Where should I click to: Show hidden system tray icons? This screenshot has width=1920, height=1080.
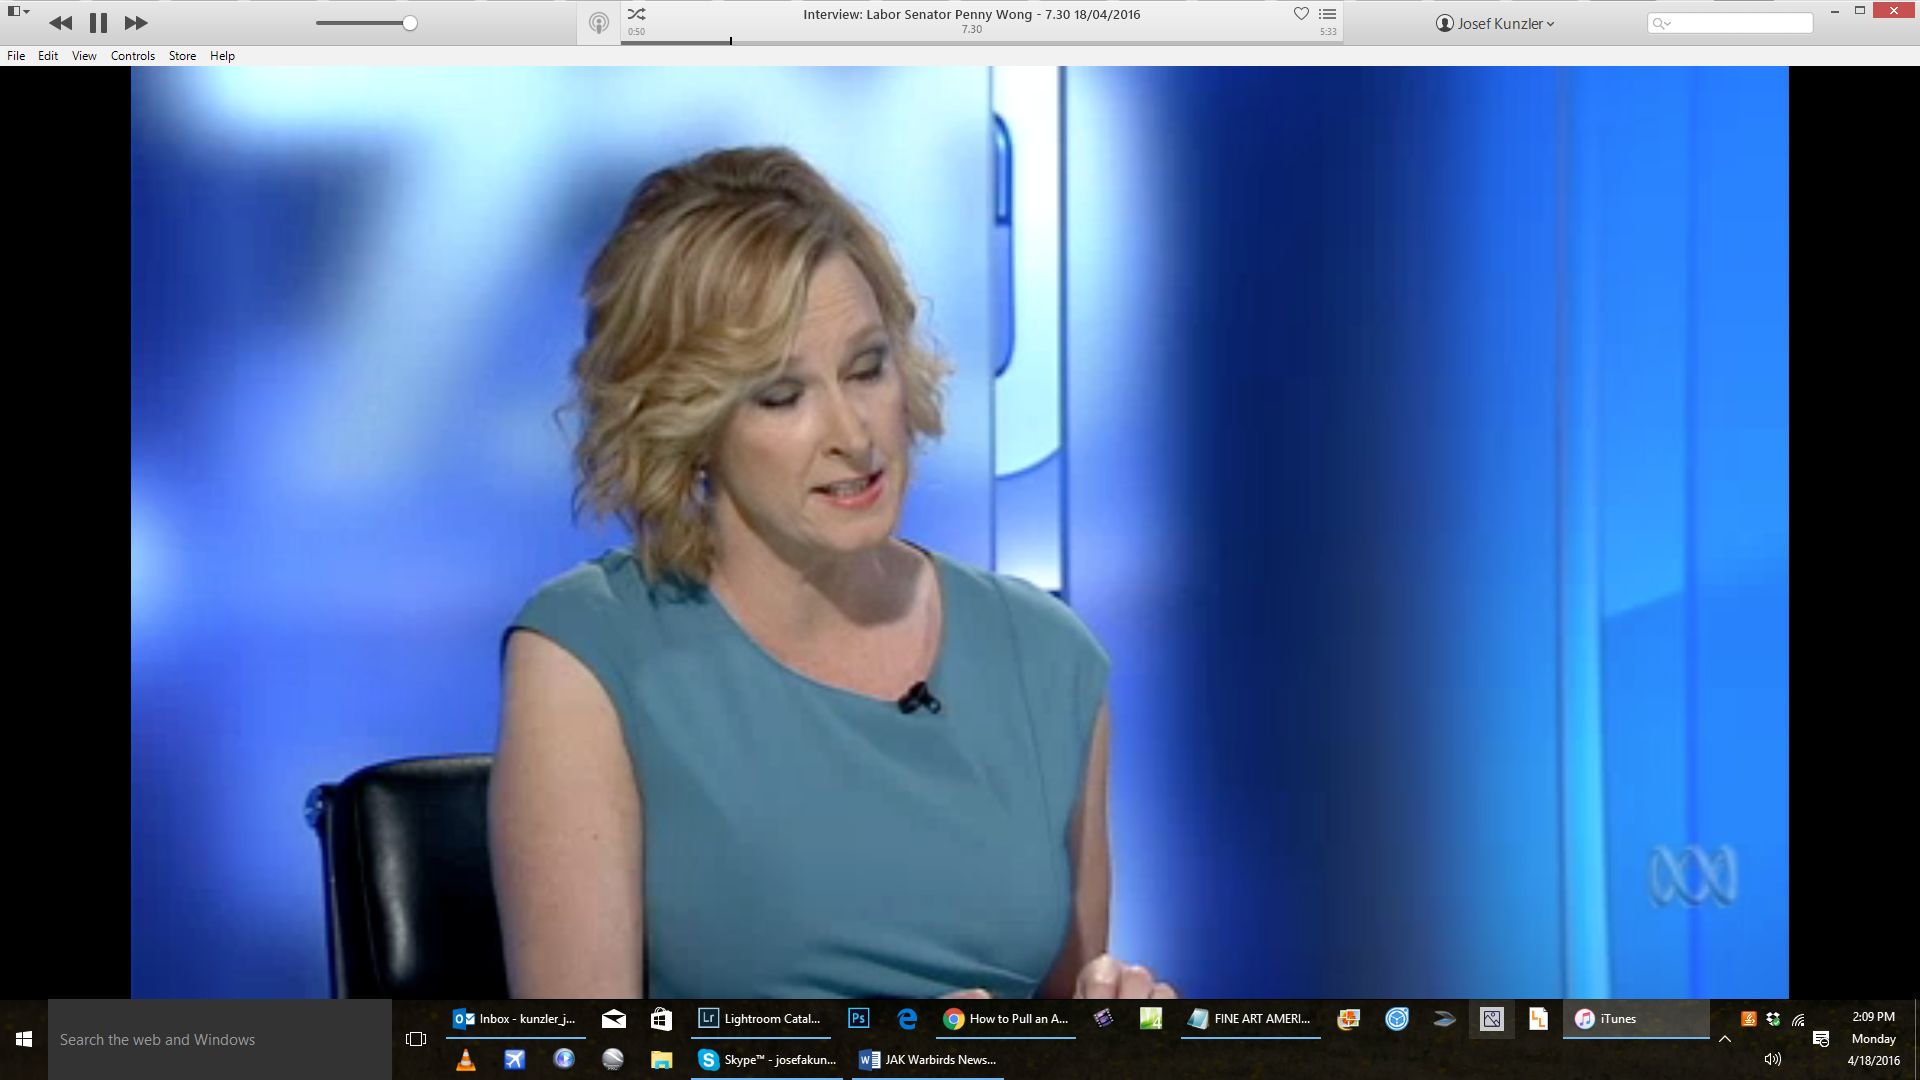[x=1725, y=1039]
